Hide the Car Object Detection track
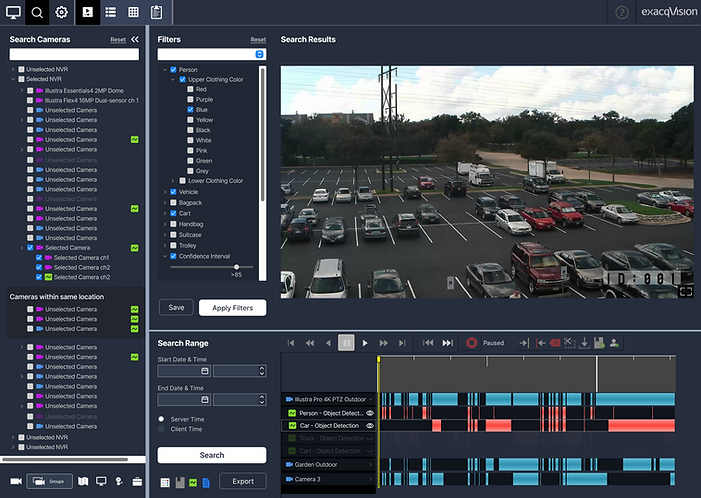This screenshot has height=498, width=701. pyautogui.click(x=370, y=426)
